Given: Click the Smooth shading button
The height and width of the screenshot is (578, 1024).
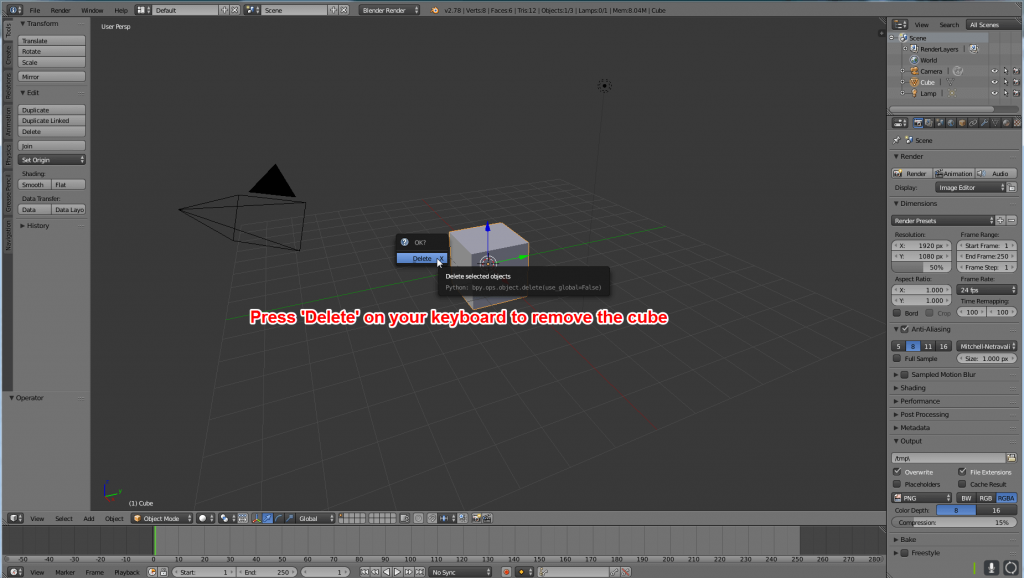Looking at the screenshot, I should (35, 185).
